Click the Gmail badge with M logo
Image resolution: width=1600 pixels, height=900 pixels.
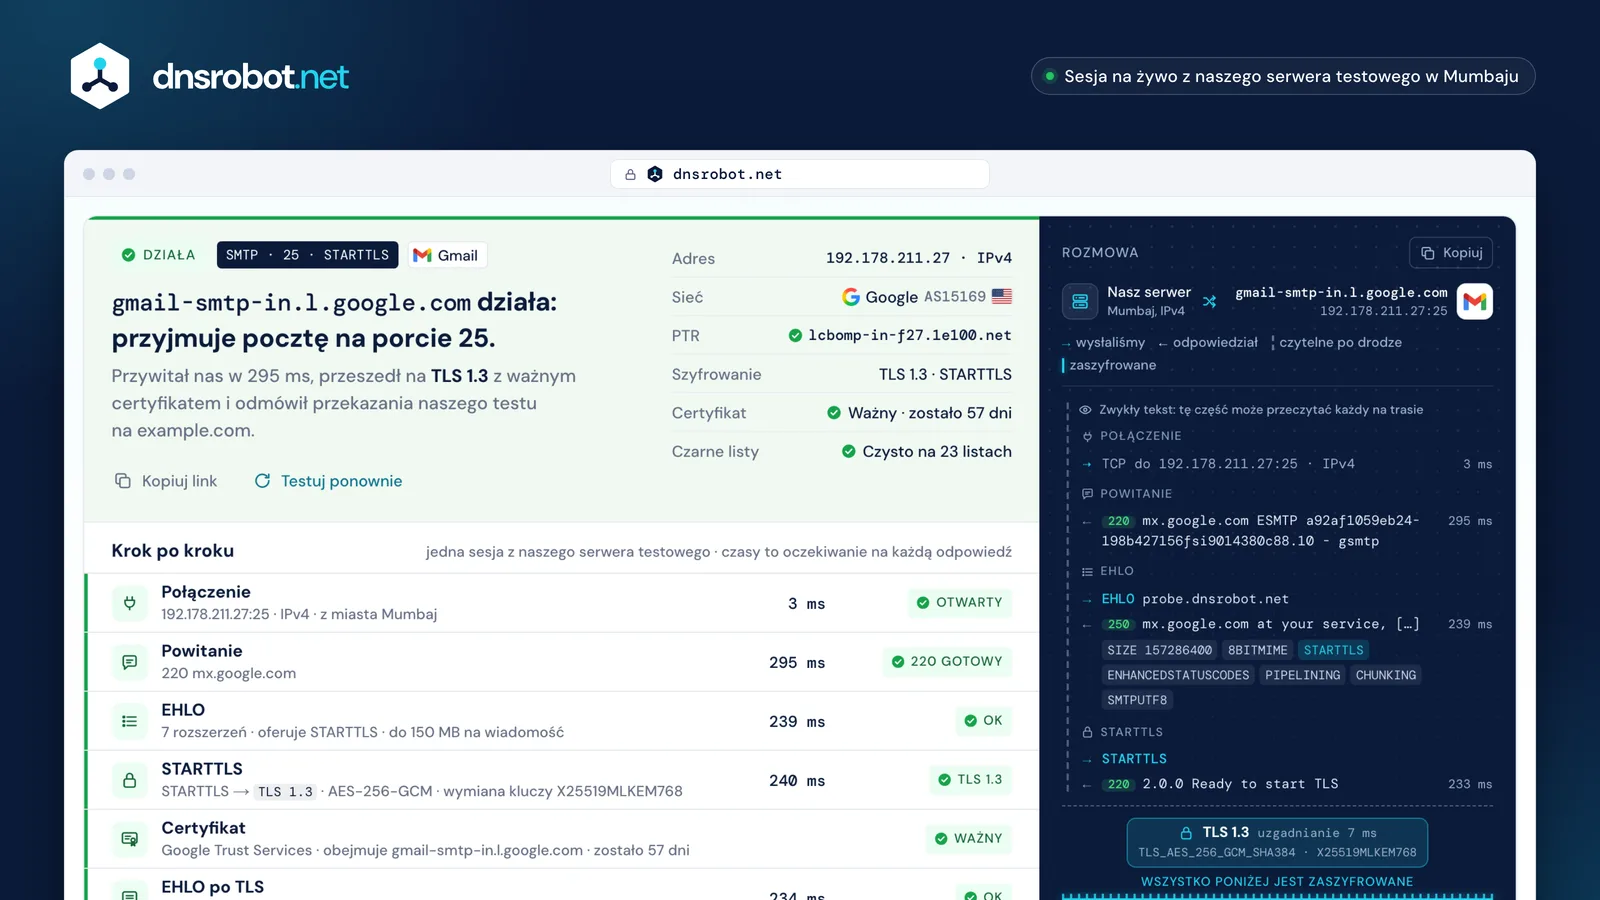[x=446, y=255]
